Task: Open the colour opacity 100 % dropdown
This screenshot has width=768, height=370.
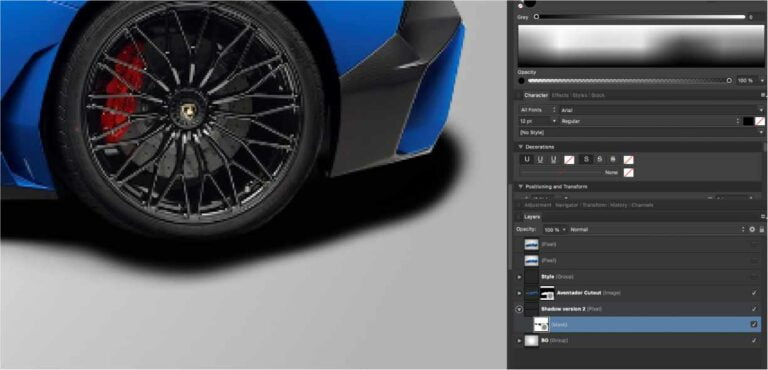Action: (x=750, y=80)
